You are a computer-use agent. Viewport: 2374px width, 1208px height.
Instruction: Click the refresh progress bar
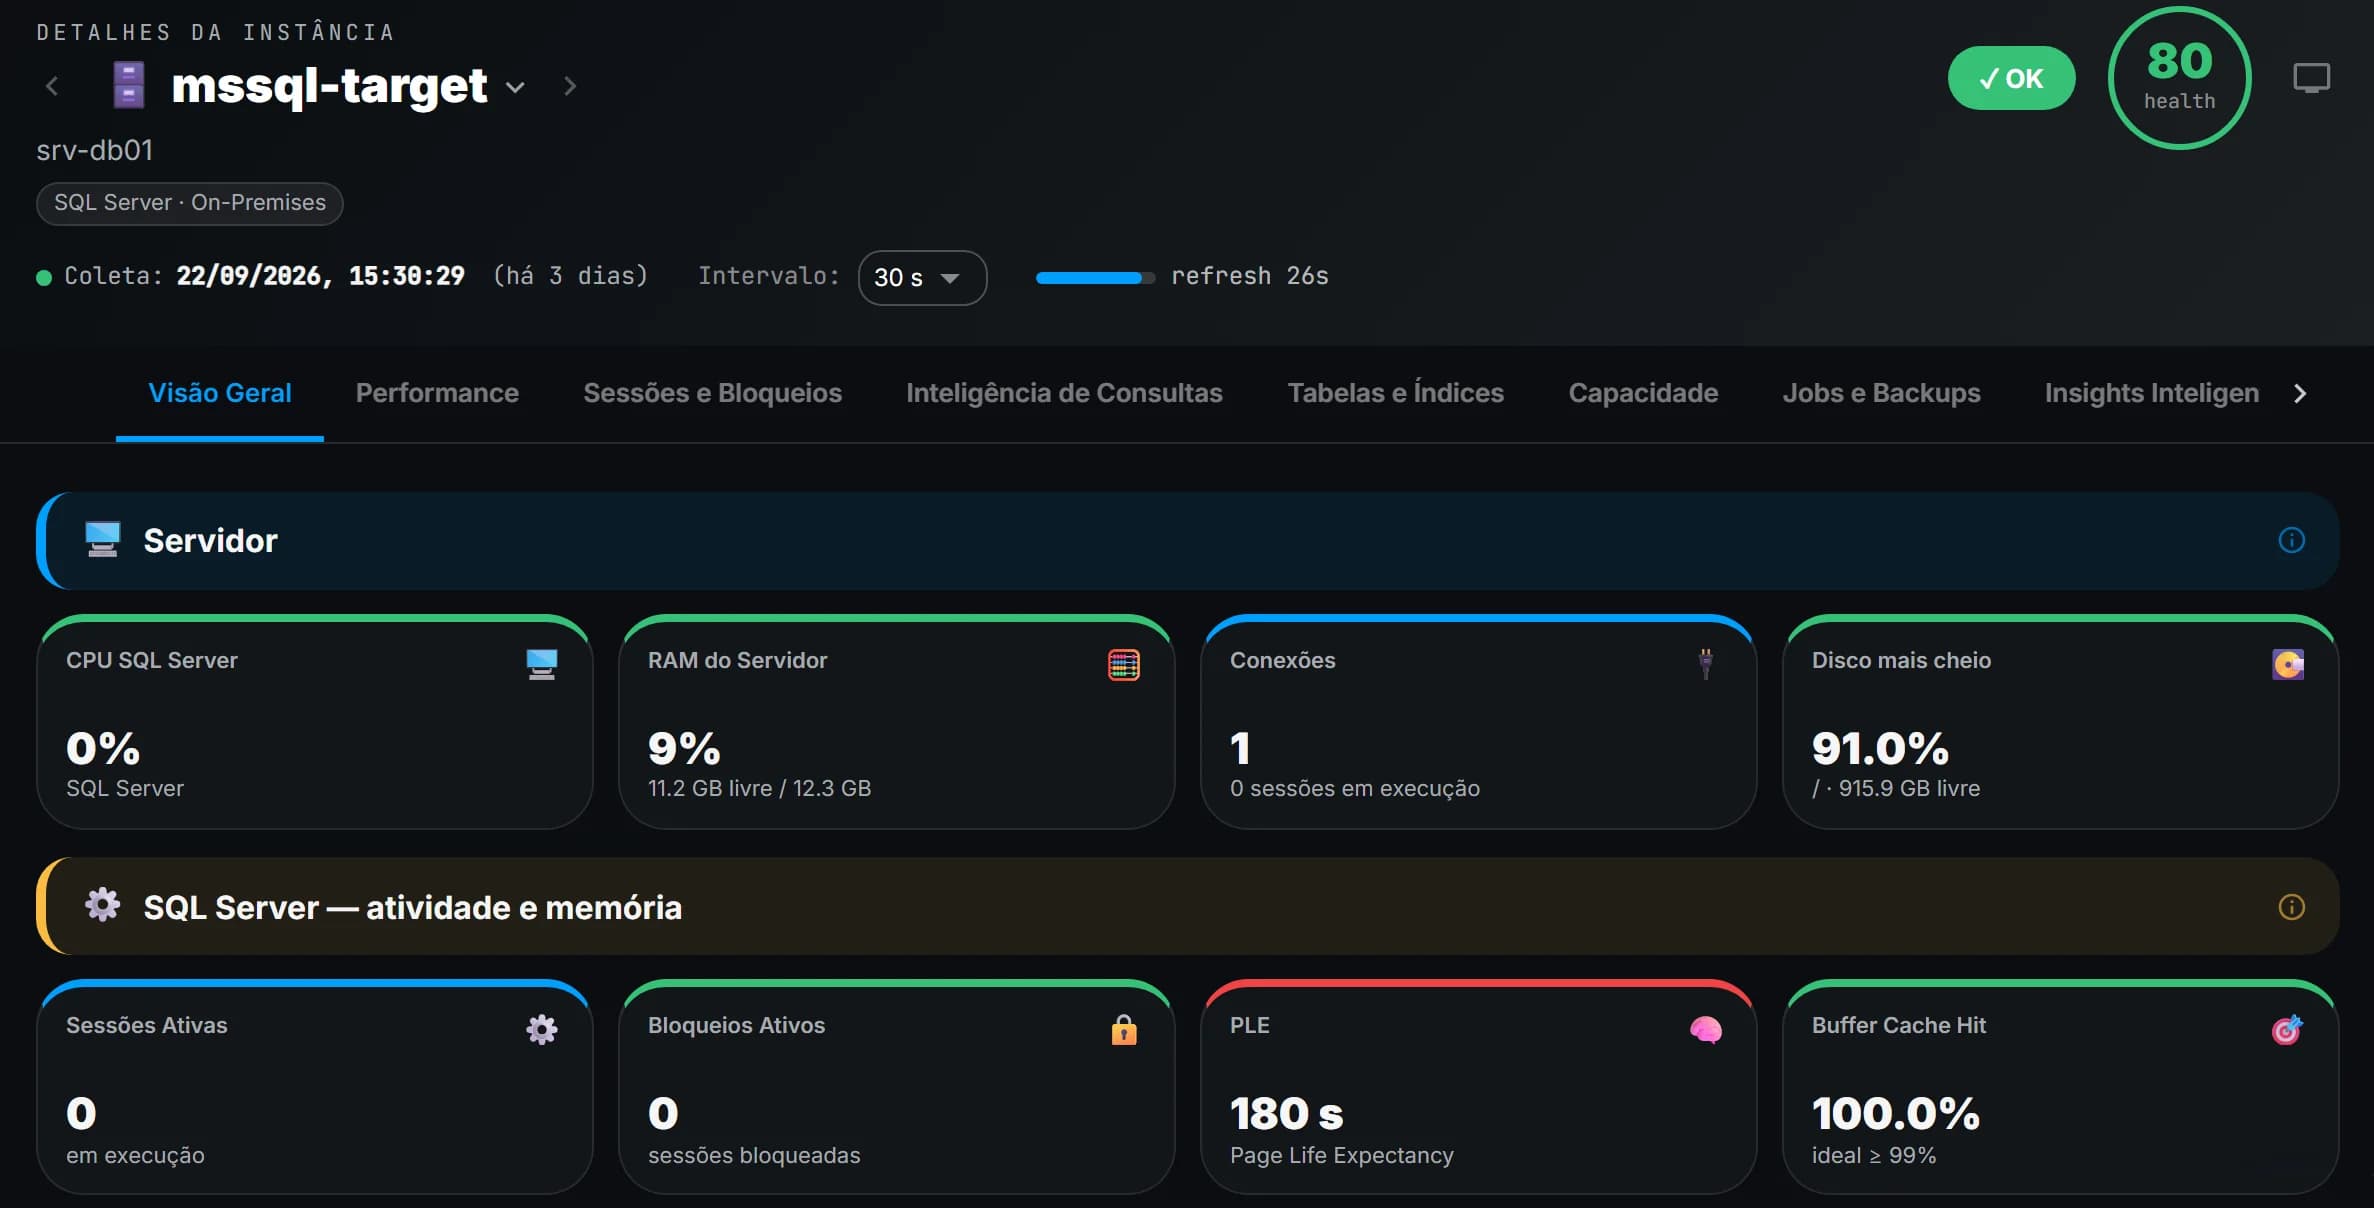(x=1095, y=277)
